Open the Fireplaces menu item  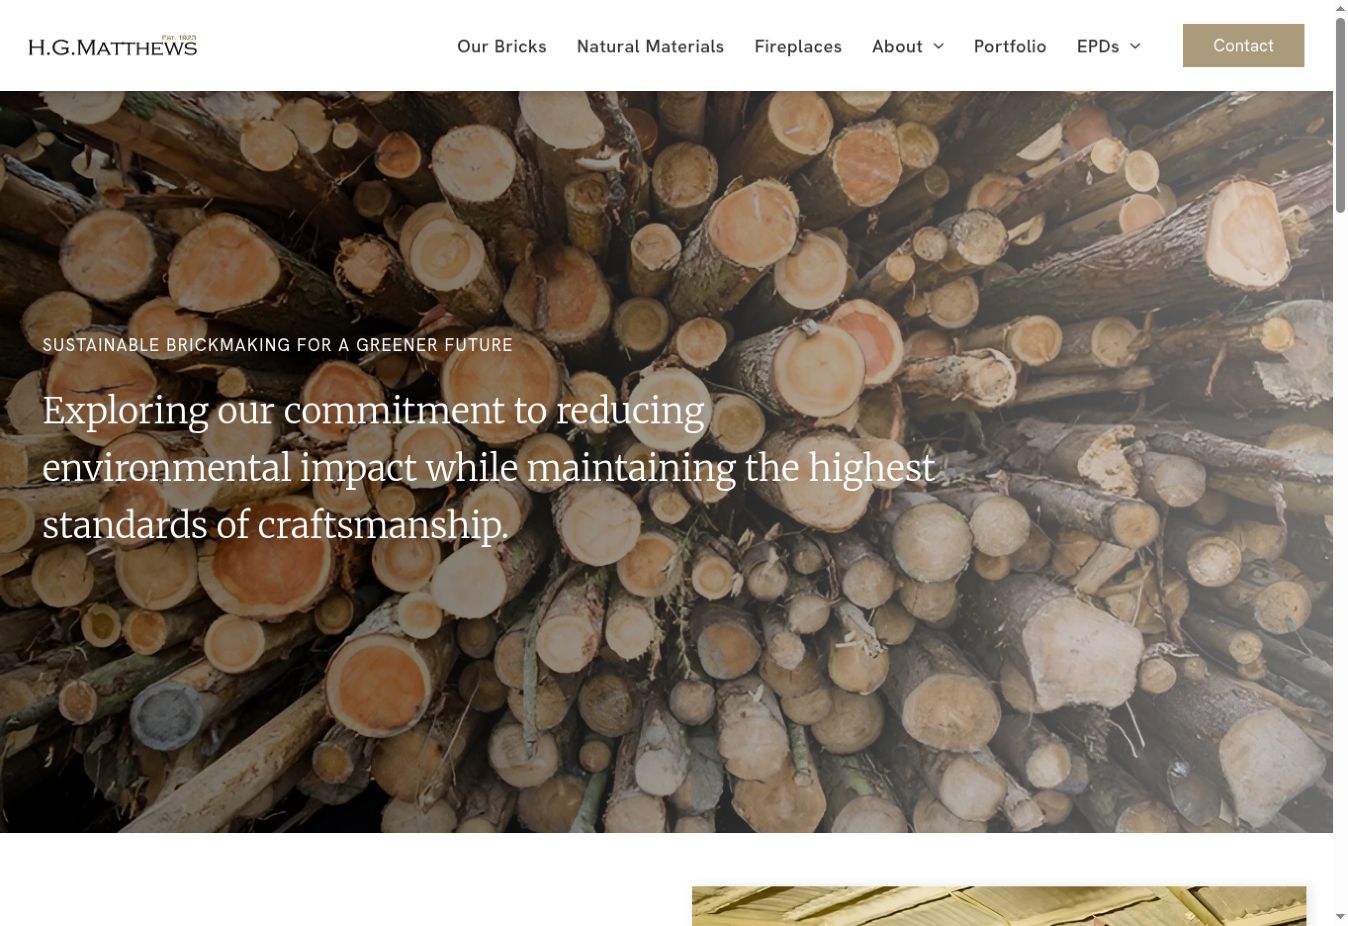[x=798, y=46]
